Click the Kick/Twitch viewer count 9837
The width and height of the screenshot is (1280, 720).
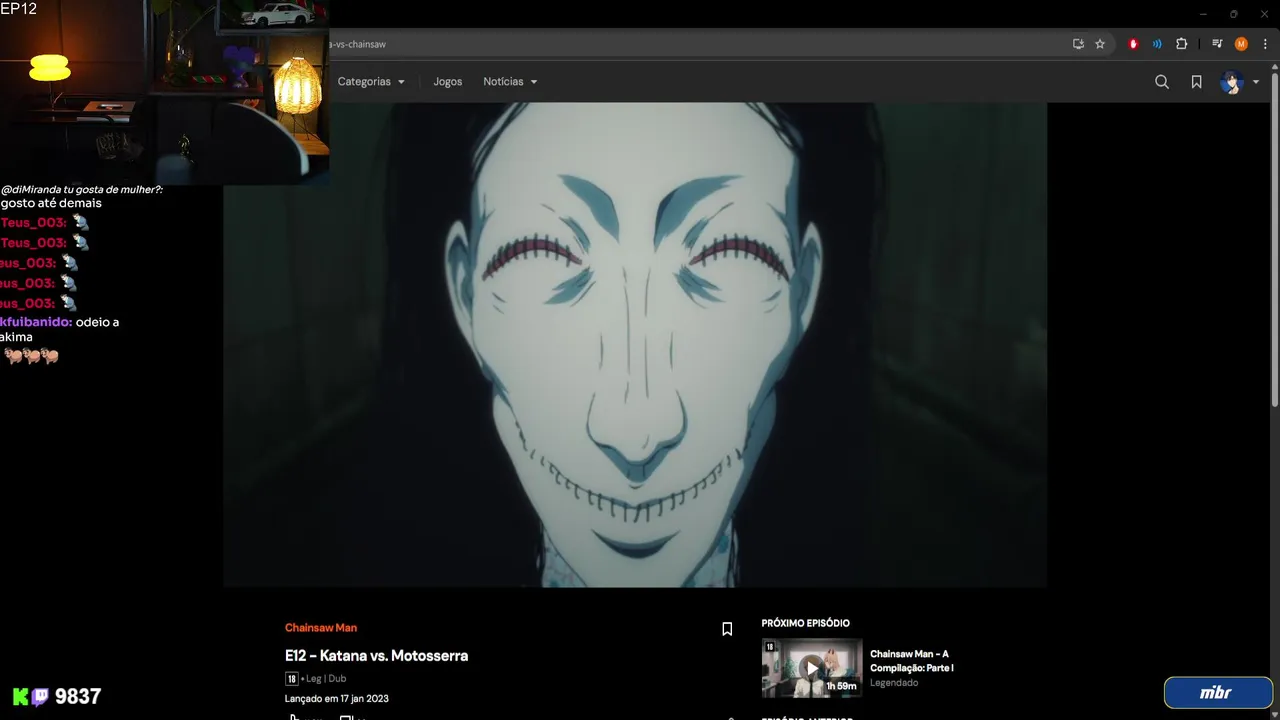click(x=77, y=697)
